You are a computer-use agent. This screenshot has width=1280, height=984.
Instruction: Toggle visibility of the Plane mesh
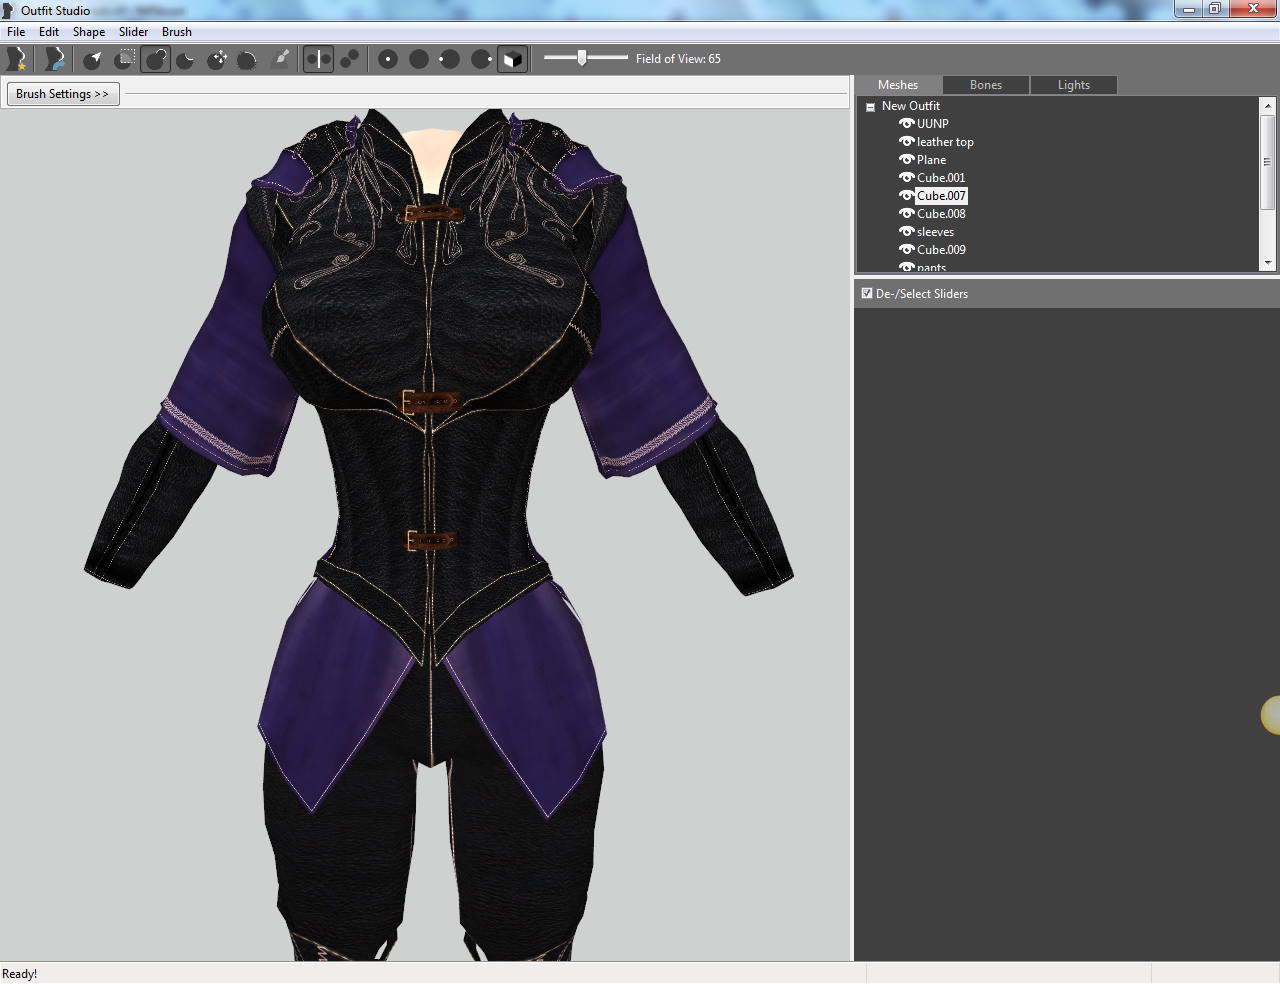click(906, 159)
